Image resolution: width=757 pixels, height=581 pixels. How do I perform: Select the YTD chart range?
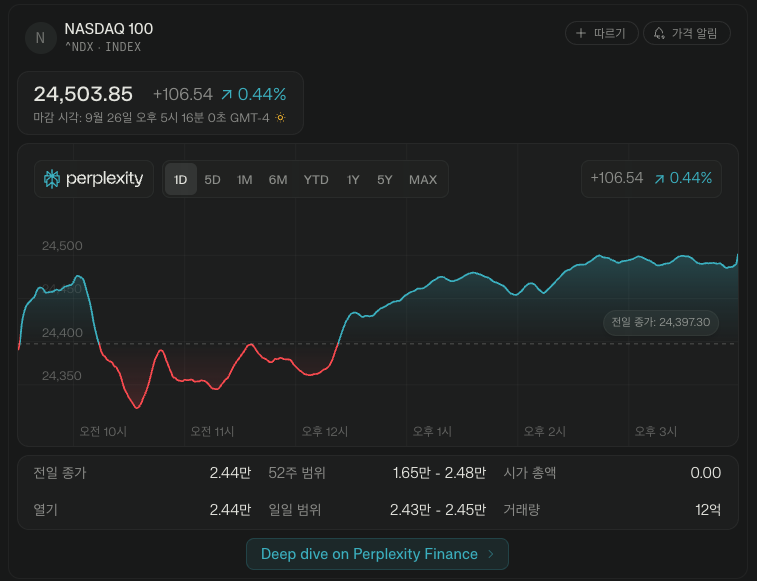(316, 180)
